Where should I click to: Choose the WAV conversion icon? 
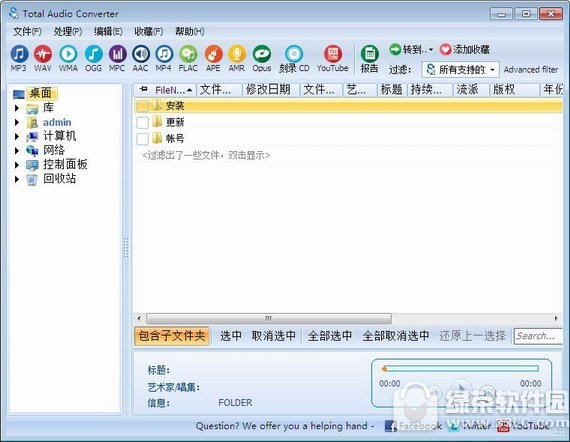[x=43, y=58]
